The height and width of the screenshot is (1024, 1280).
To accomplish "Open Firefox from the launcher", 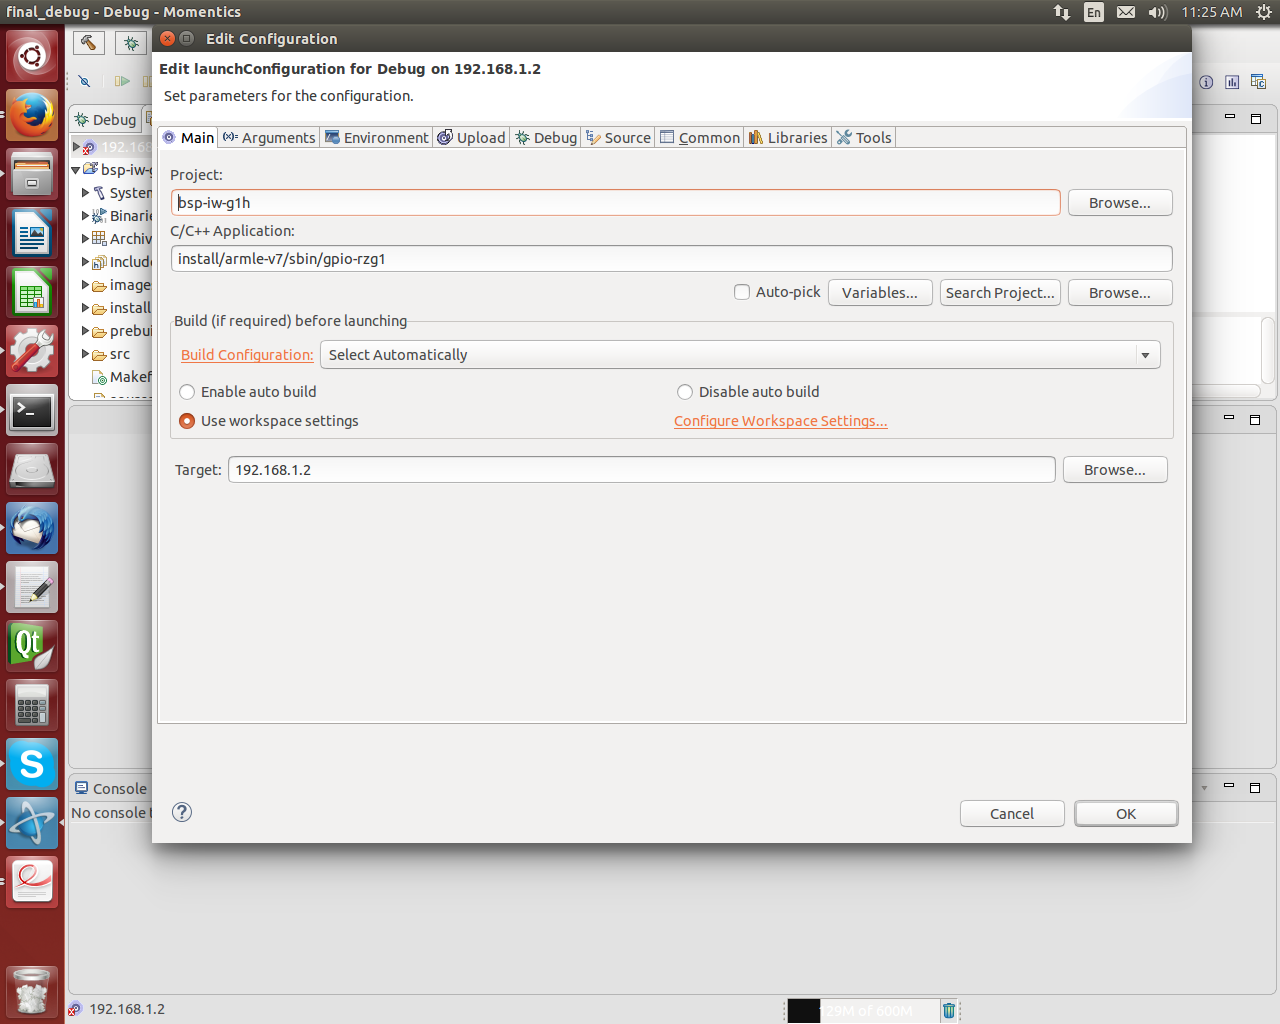I will pyautogui.click(x=32, y=116).
